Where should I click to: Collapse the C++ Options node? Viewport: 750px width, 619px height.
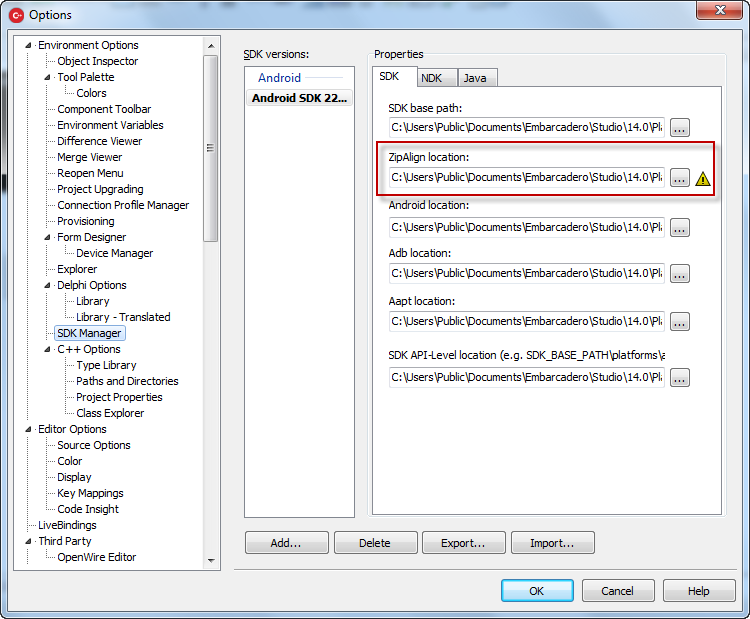pos(47,350)
